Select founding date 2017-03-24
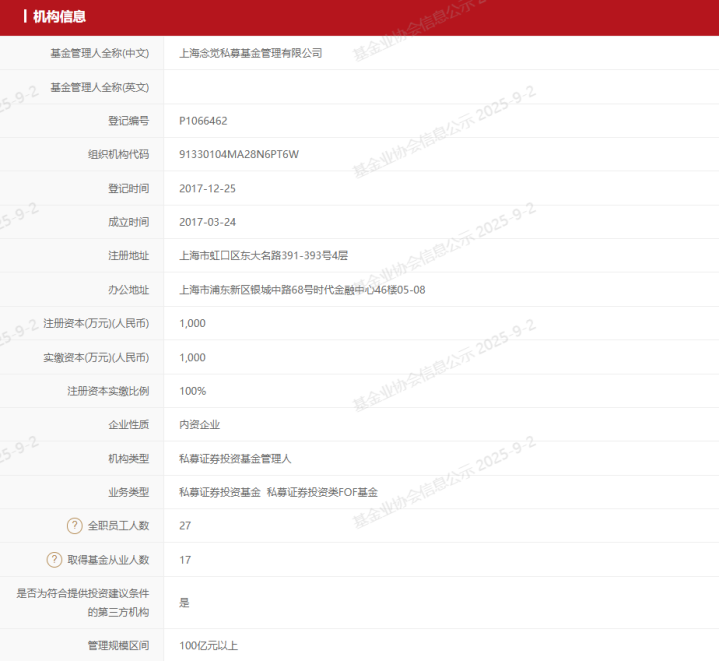Viewport: 719px width, 661px height. point(207,222)
